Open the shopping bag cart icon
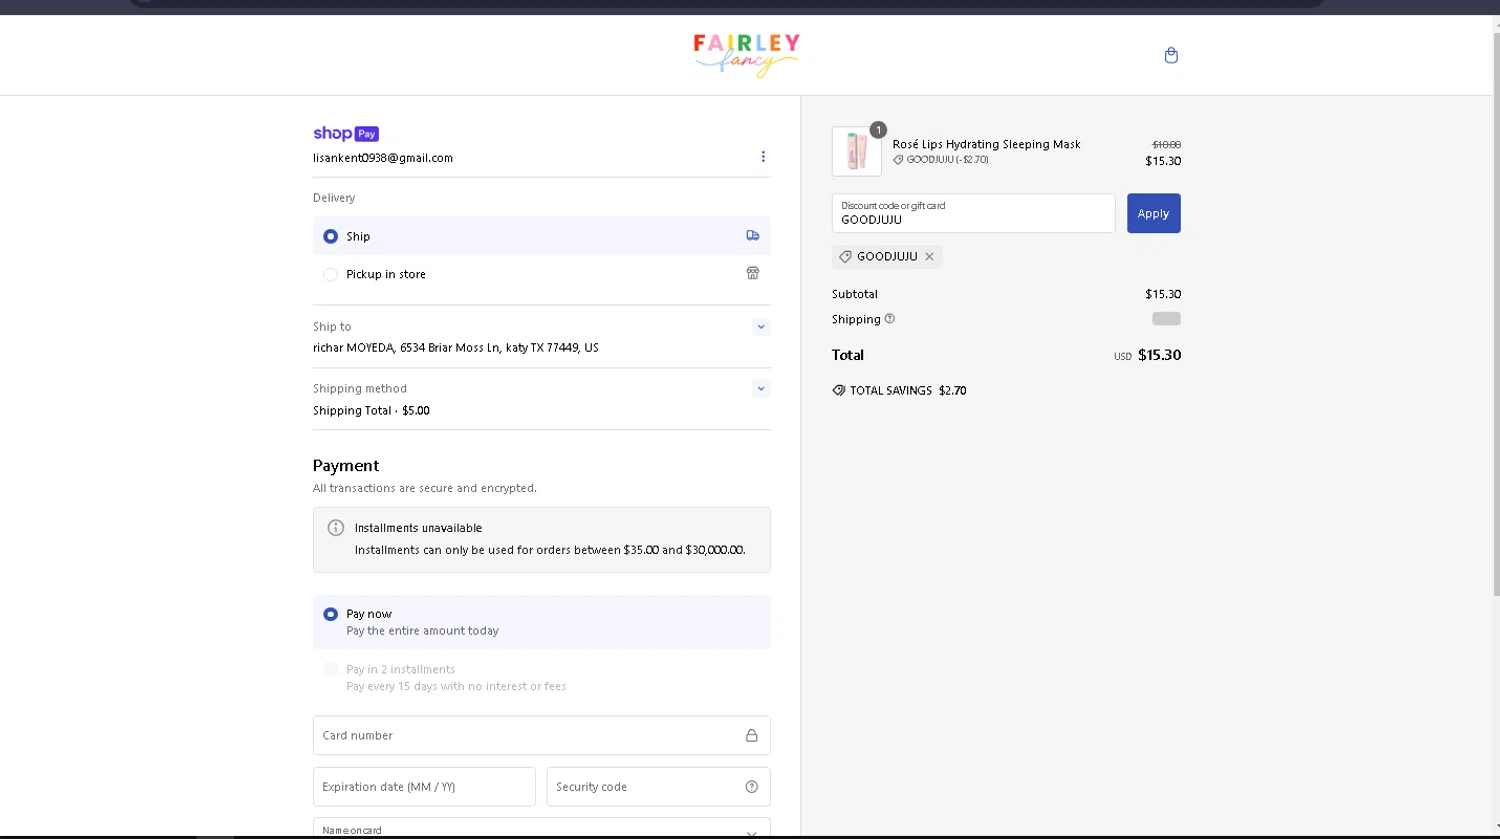 (x=1171, y=55)
